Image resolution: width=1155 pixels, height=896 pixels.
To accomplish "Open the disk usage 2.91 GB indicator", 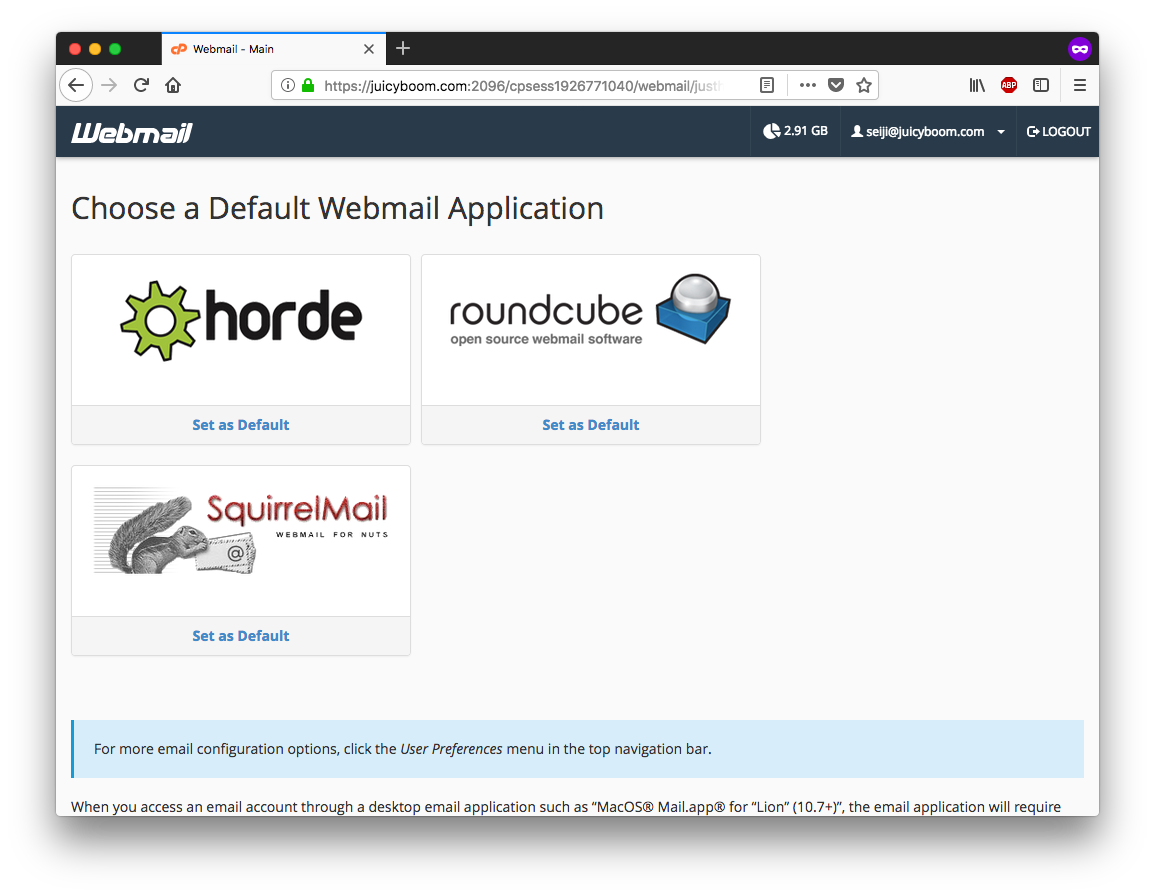I will 796,131.
